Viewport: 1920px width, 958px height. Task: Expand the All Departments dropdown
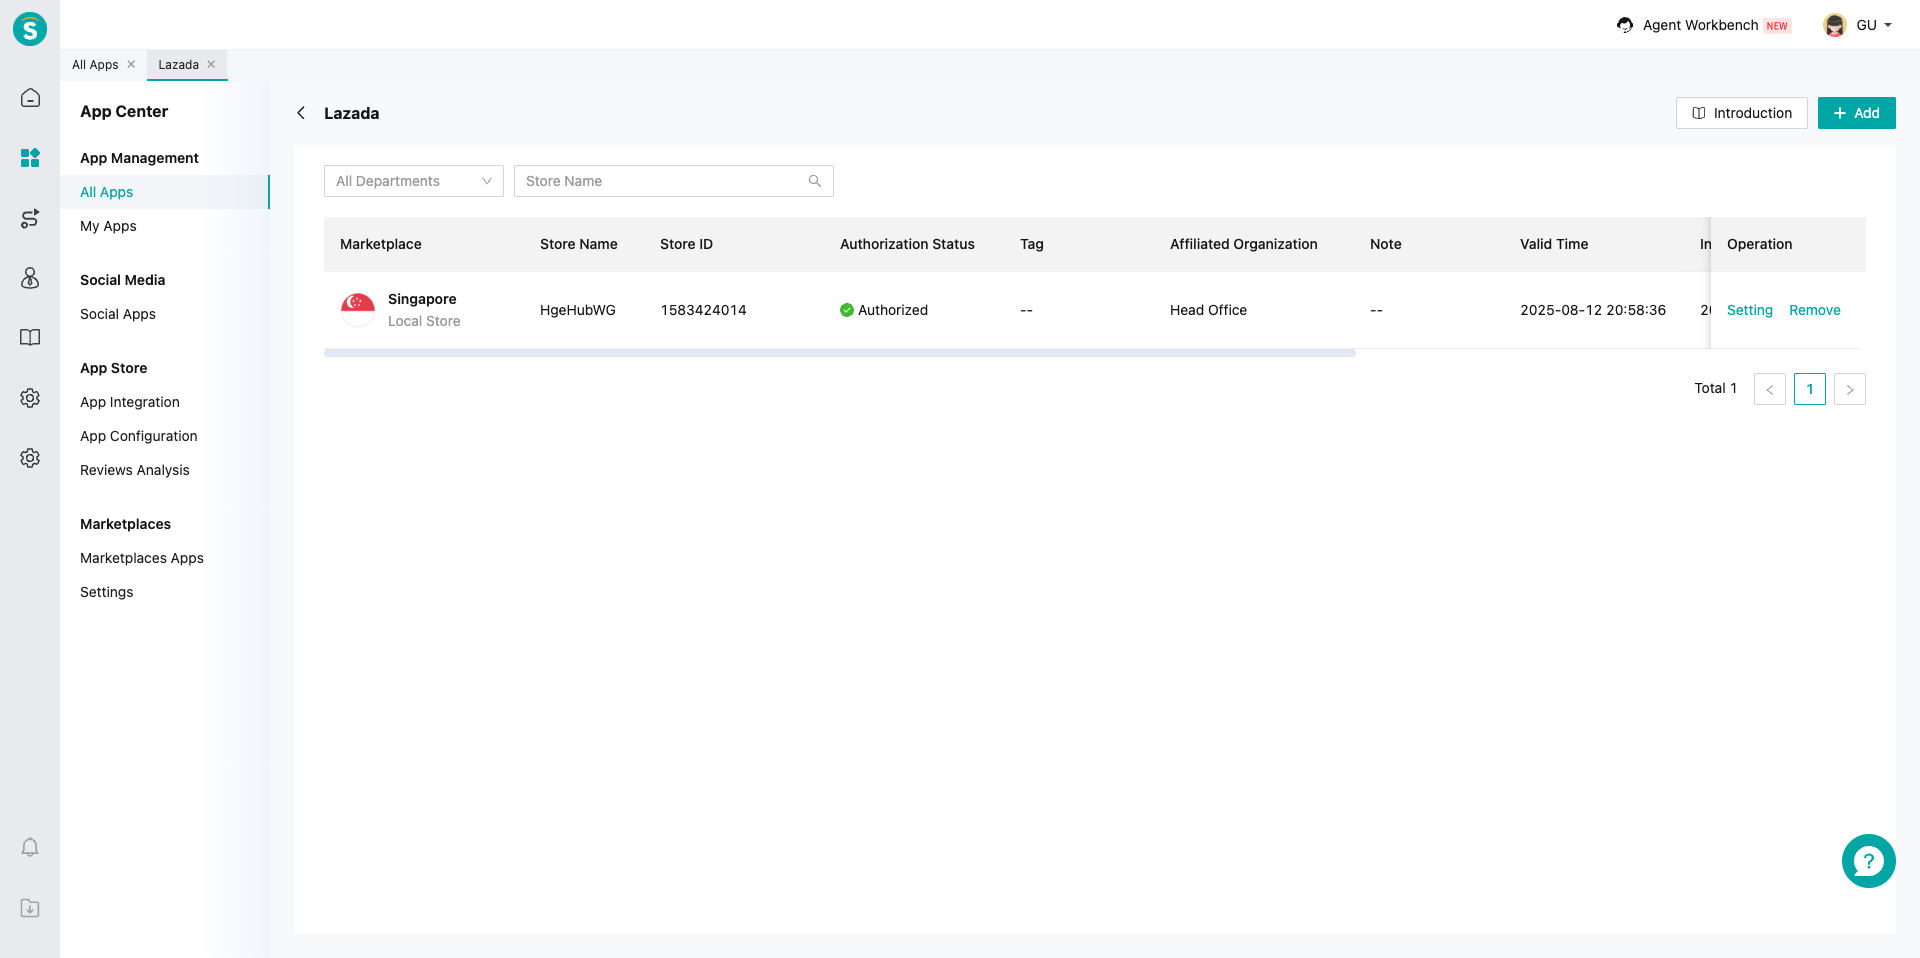(x=413, y=181)
